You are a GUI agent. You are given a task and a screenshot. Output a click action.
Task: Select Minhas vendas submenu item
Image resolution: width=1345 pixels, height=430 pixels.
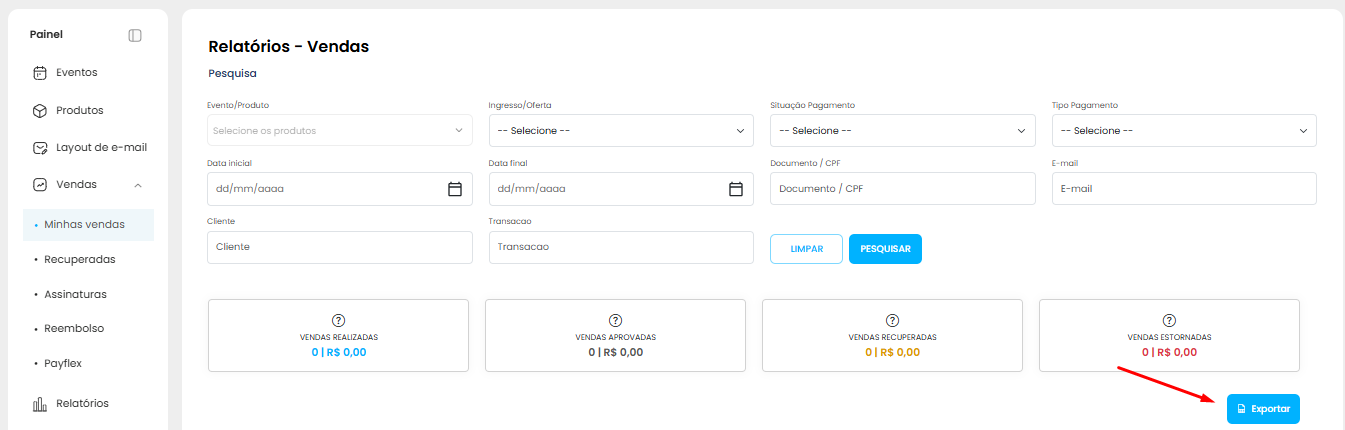click(88, 225)
